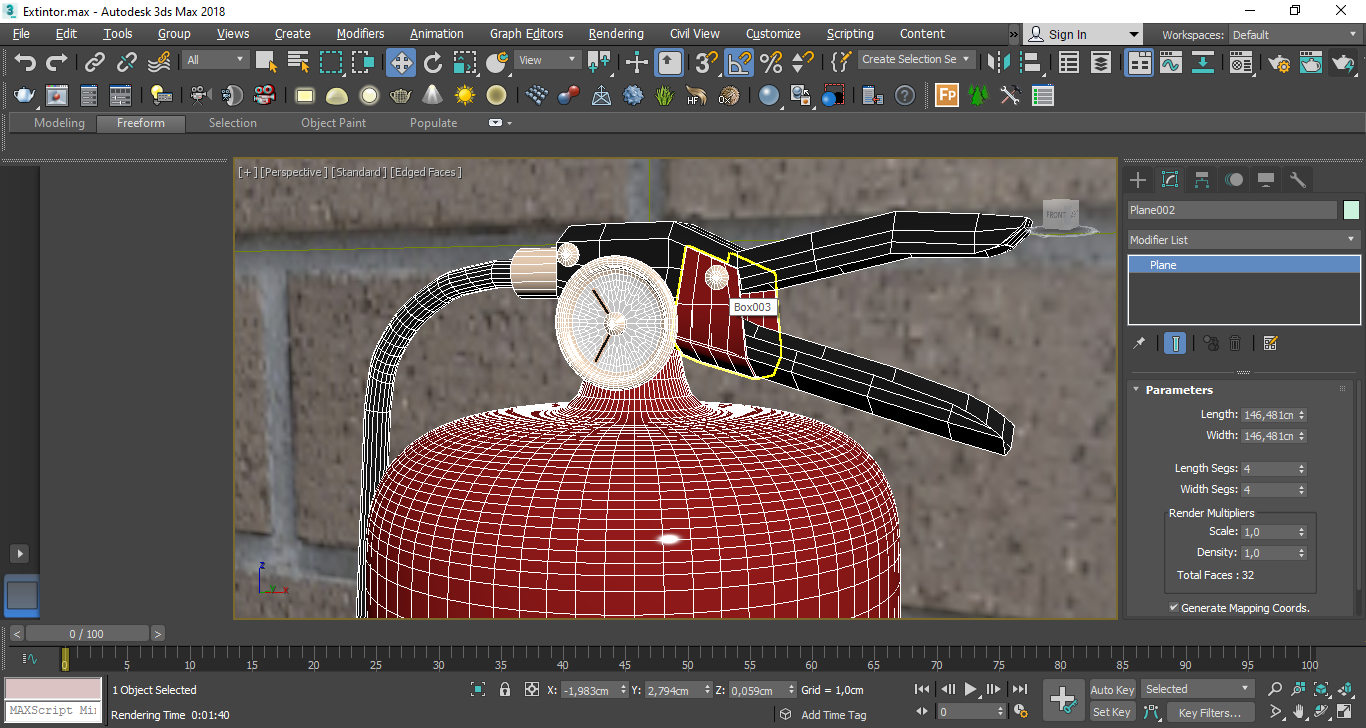Viewport: 1366px width, 728px height.
Task: Switch to the Hierarchy command panel tab
Action: (1202, 180)
